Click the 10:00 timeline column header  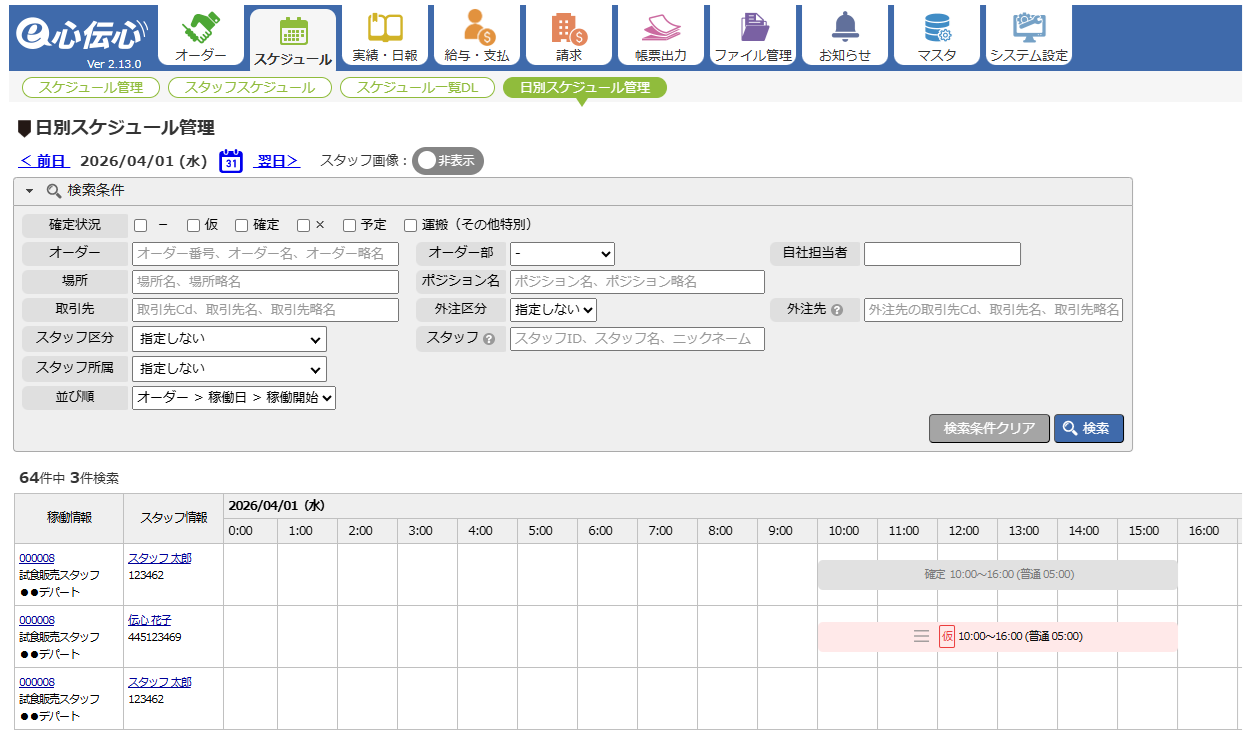(x=847, y=531)
